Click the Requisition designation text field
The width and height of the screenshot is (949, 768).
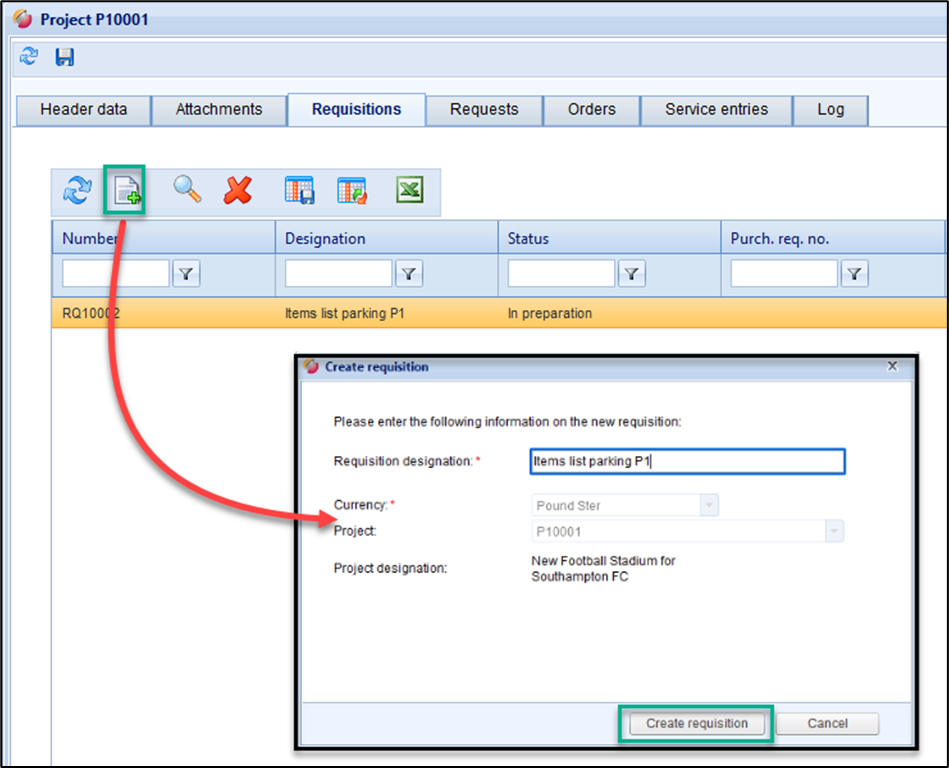coord(687,461)
